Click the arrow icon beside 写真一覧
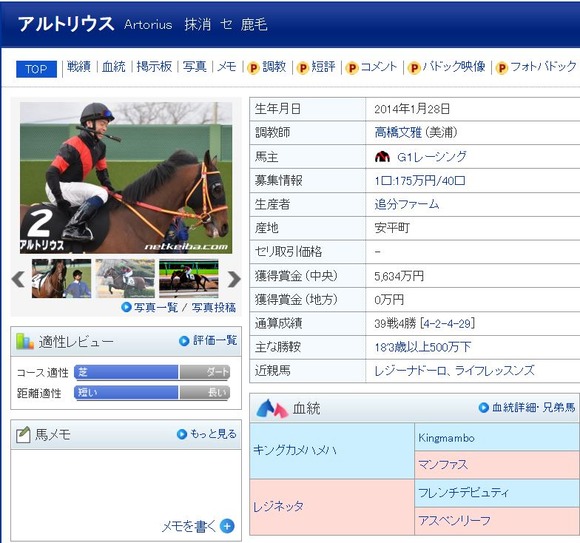This screenshot has height=543, width=580. pyautogui.click(x=127, y=307)
